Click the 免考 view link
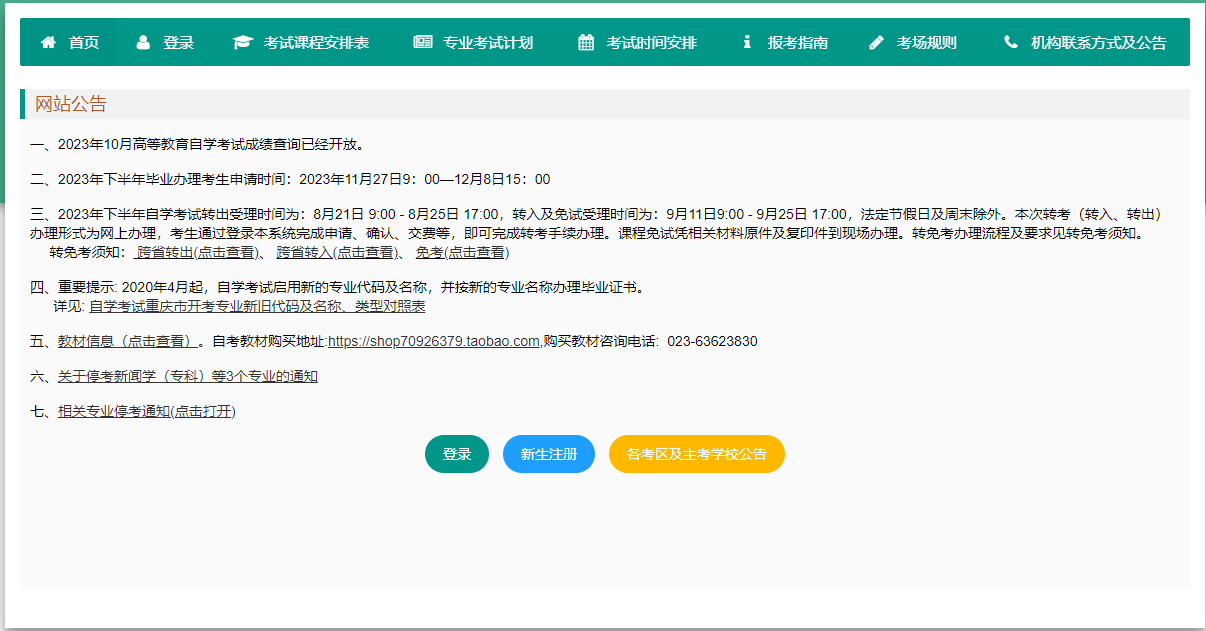This screenshot has width=1206, height=631. tap(464, 252)
